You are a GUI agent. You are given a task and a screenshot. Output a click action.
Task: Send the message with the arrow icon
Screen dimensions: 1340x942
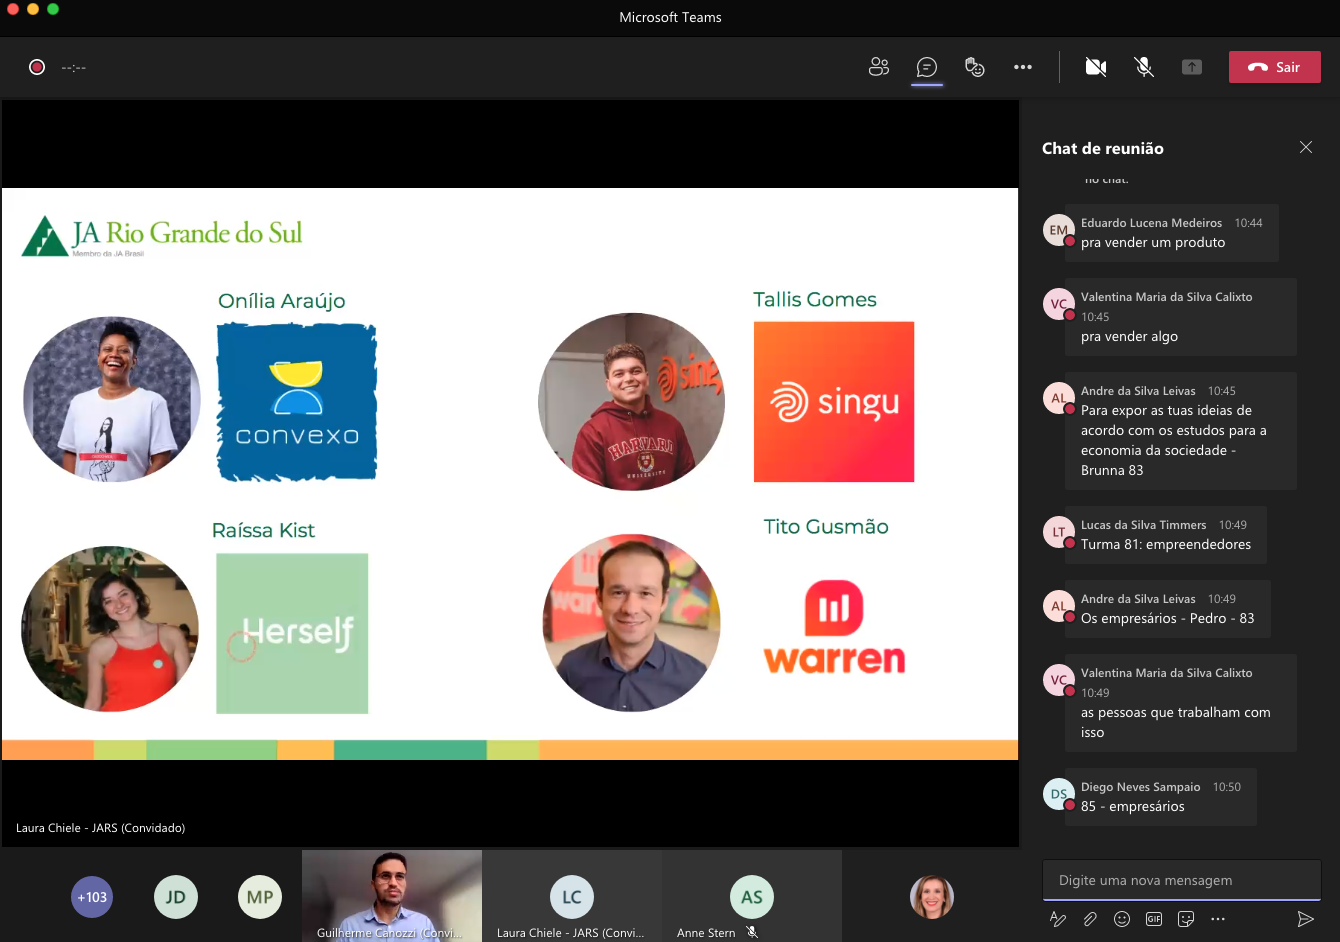tap(1306, 919)
